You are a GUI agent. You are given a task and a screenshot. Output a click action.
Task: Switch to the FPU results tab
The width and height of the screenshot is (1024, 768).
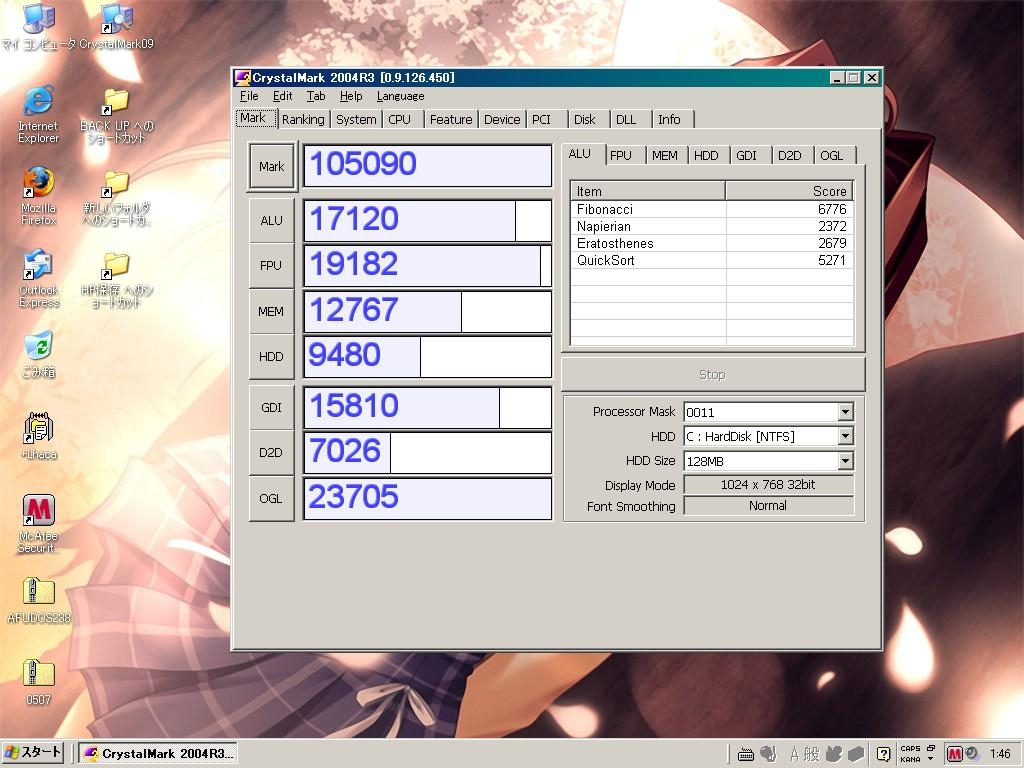coord(620,155)
